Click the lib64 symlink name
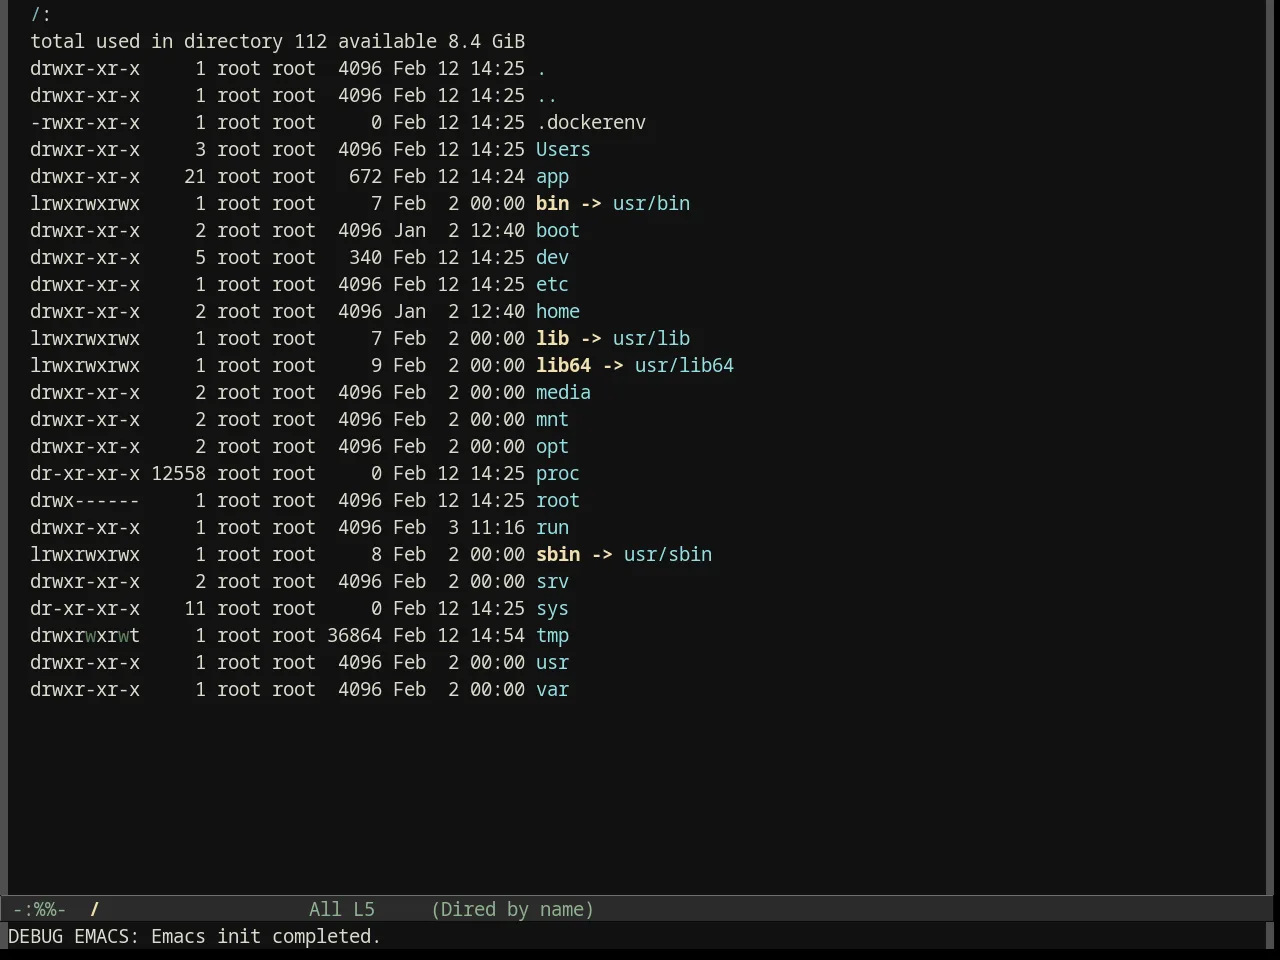The height and width of the screenshot is (960, 1280). tap(563, 365)
